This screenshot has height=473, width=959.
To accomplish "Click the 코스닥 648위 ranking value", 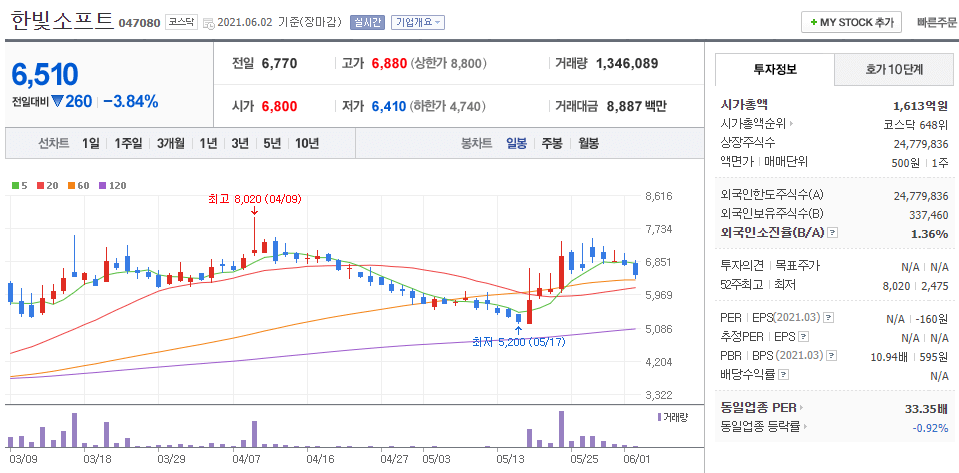I will pyautogui.click(x=916, y=125).
